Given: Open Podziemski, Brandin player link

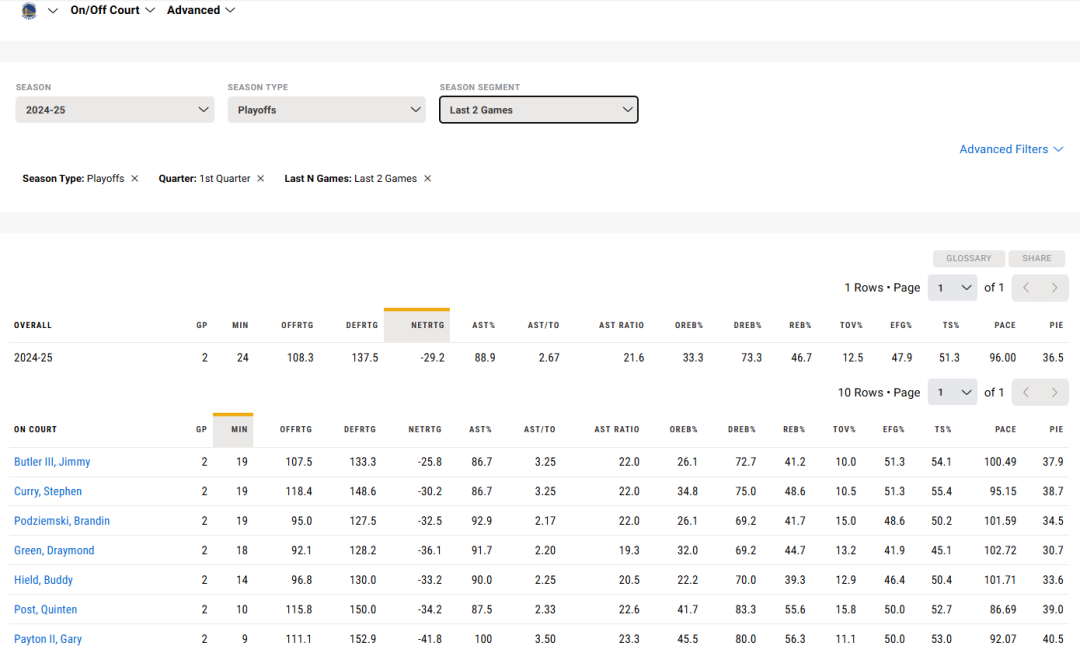Looking at the screenshot, I should 62,521.
